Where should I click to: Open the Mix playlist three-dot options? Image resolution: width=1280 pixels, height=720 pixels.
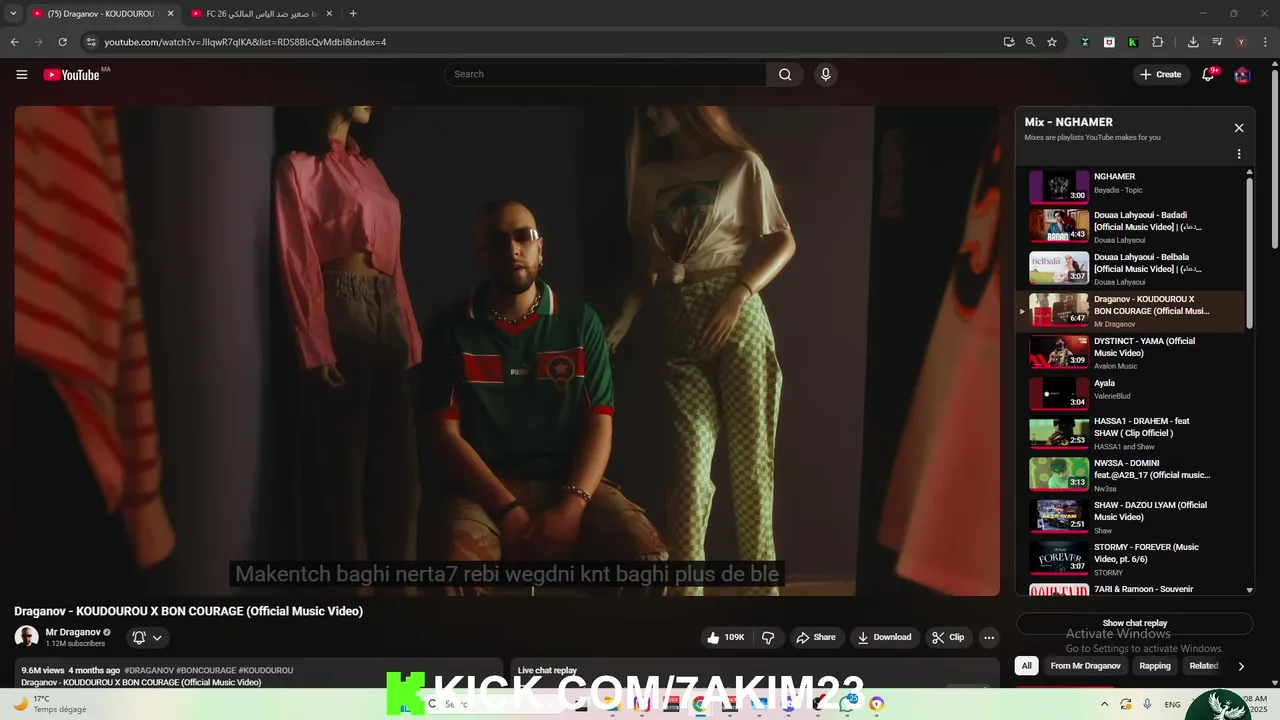pyautogui.click(x=1239, y=154)
